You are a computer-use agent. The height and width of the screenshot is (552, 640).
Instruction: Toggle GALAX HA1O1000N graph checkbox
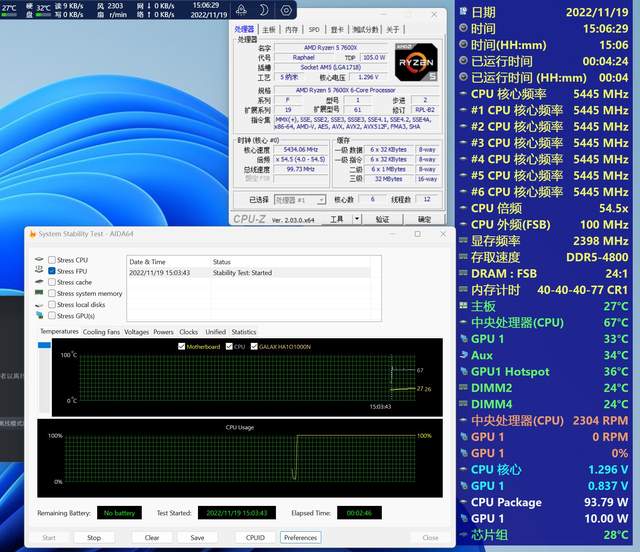click(254, 346)
